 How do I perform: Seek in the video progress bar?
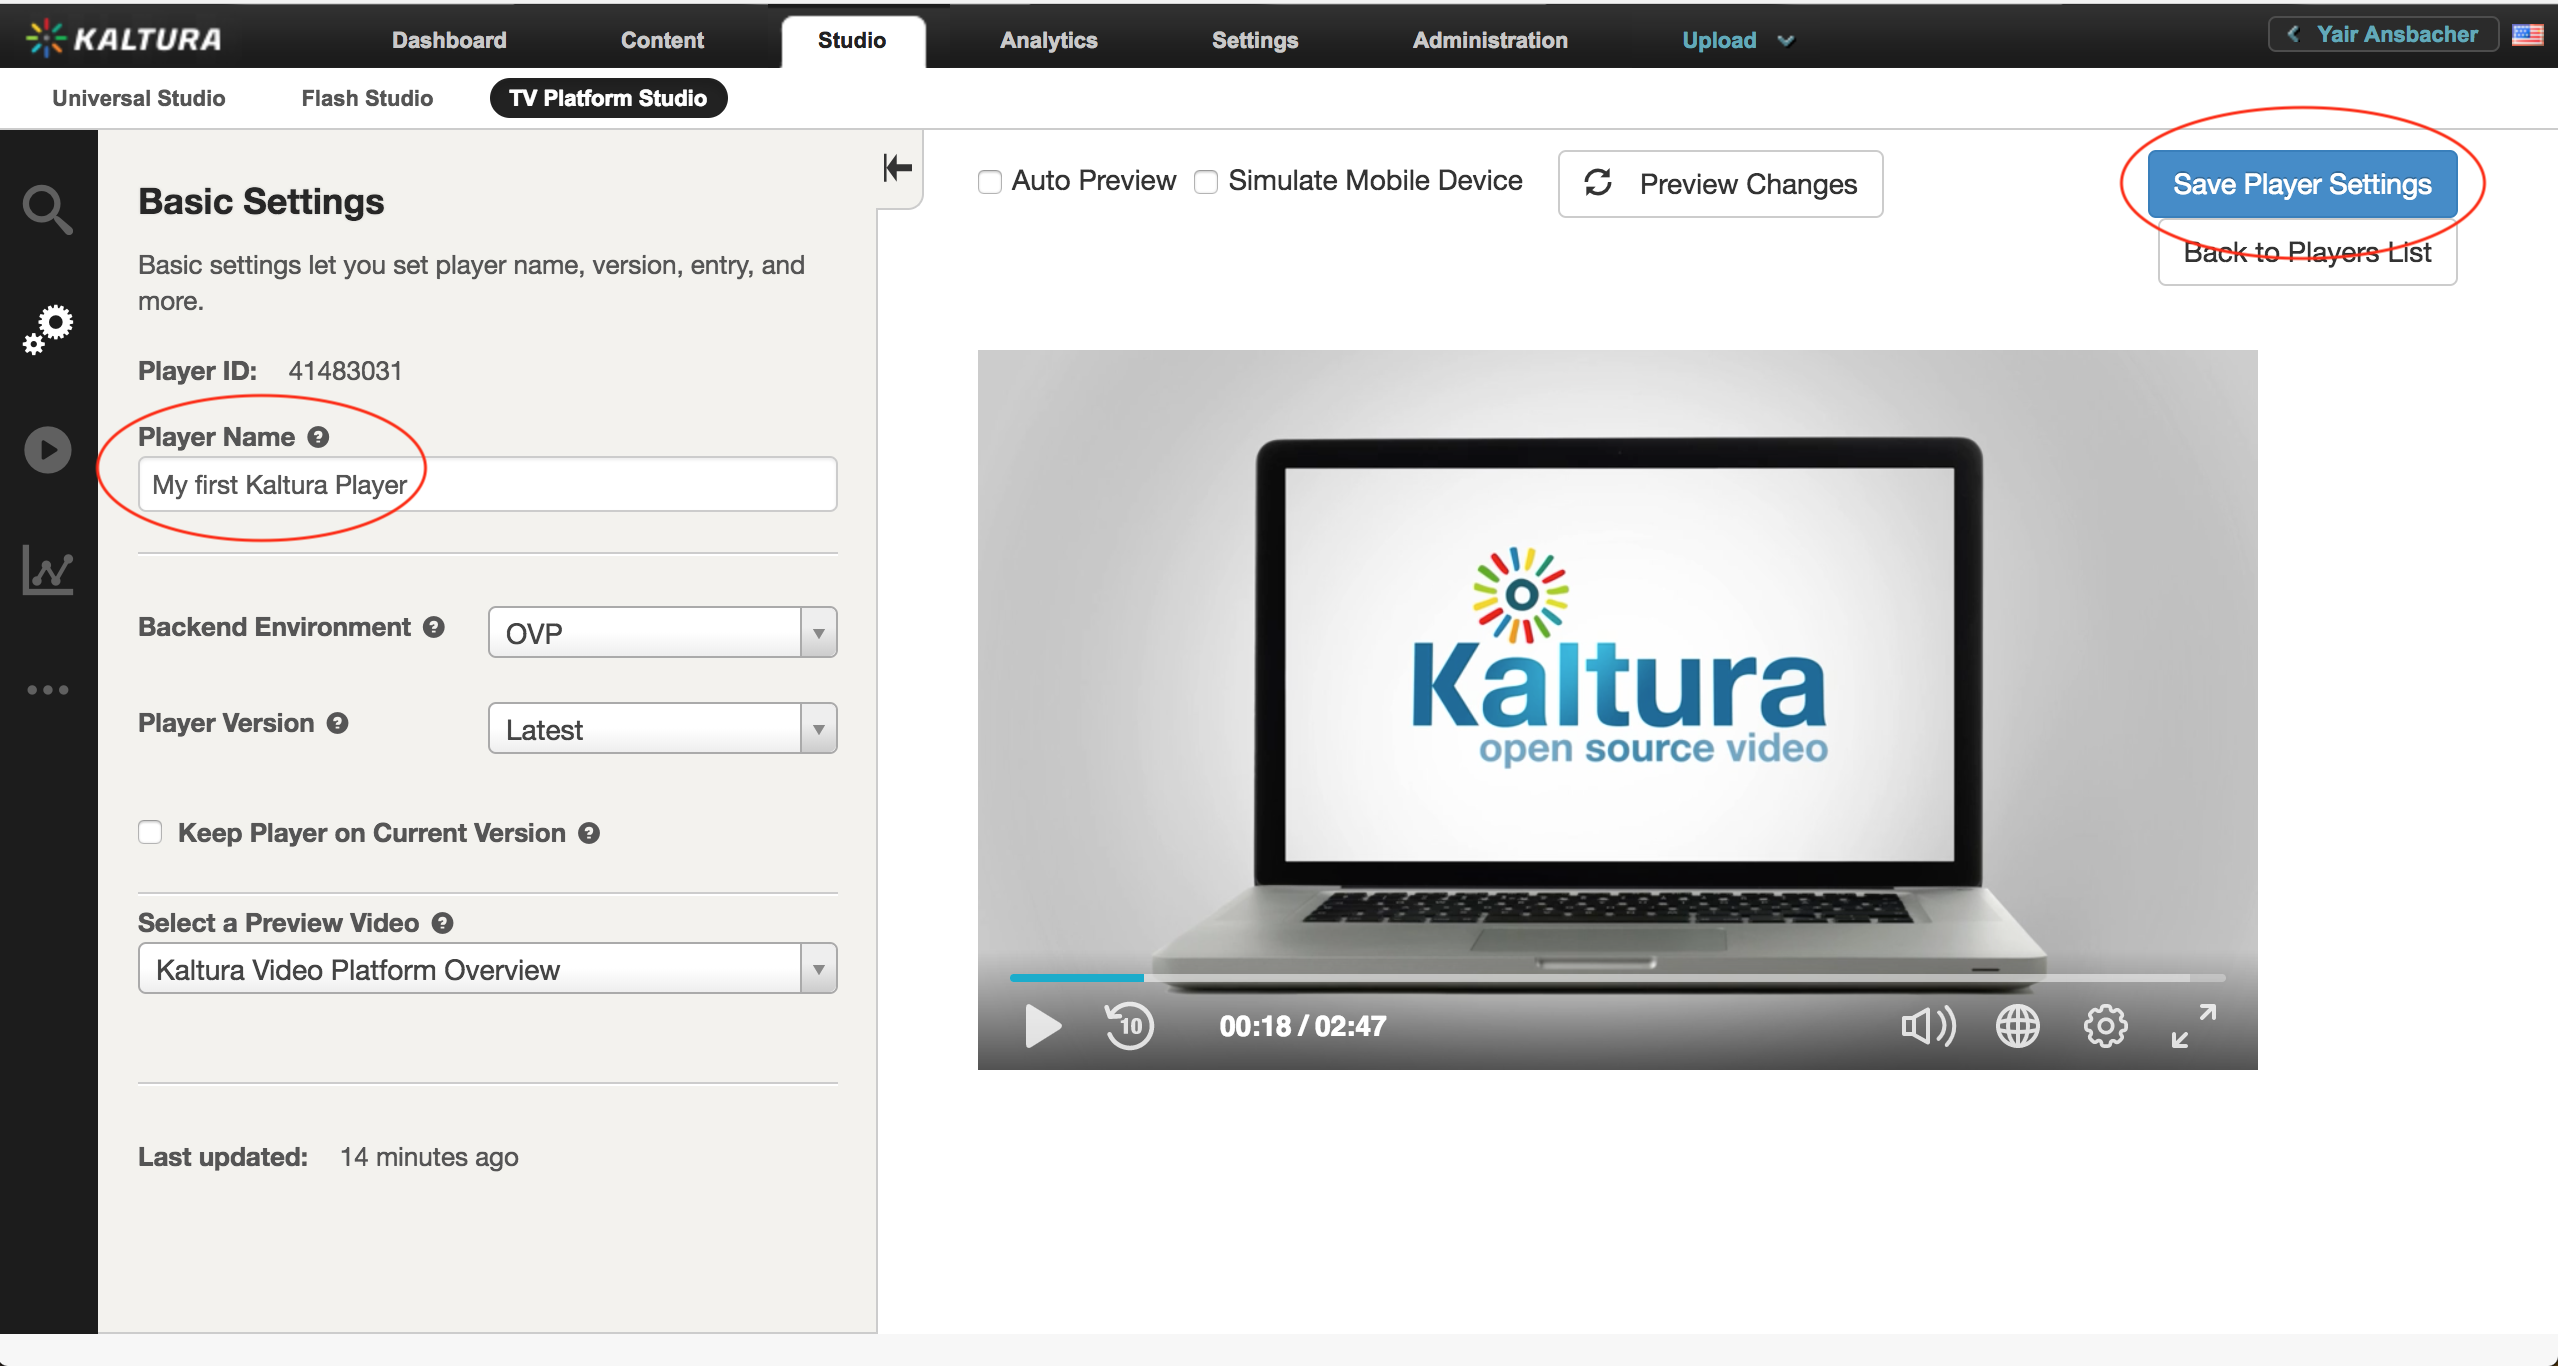click(x=1617, y=977)
